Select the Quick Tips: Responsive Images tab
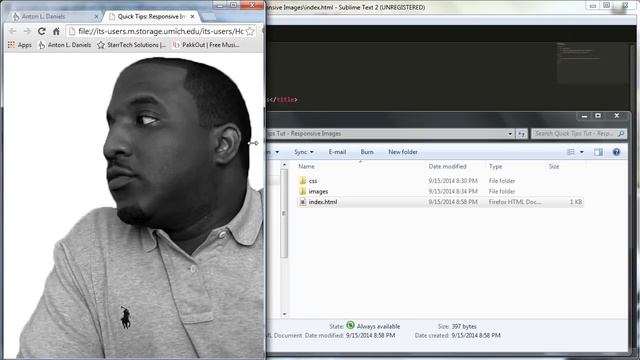 (x=152, y=16)
